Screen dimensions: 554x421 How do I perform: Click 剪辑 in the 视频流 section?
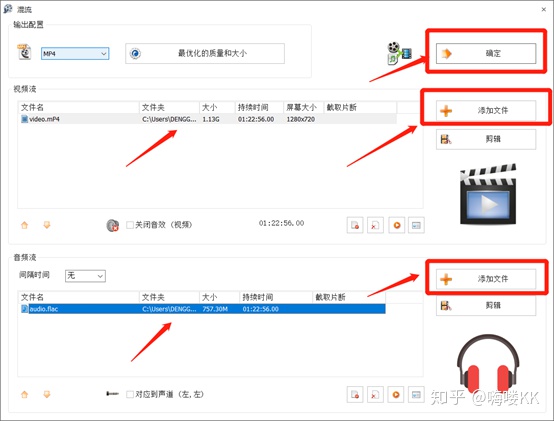486,139
